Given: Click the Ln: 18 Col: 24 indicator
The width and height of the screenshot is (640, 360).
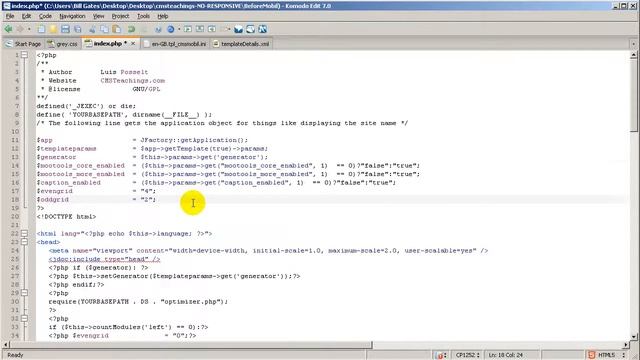Looking at the screenshot, I should tap(505, 355).
